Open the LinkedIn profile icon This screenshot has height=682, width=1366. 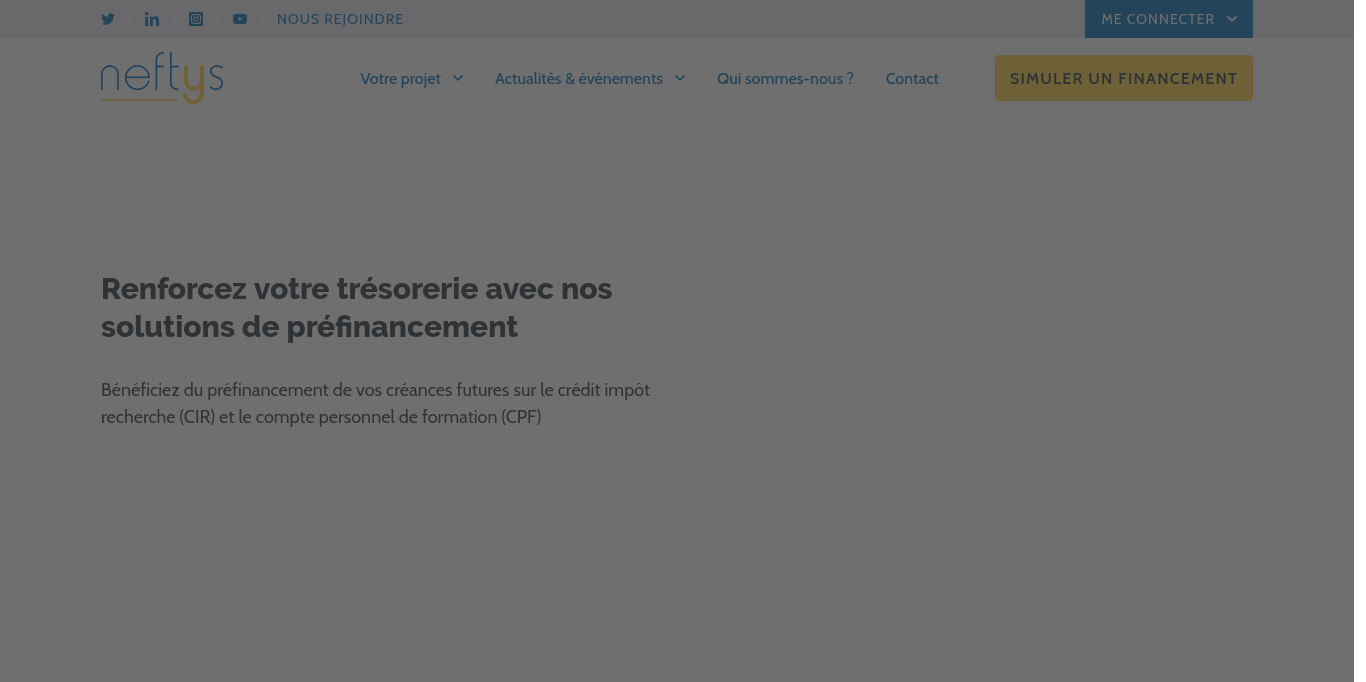(x=152, y=19)
